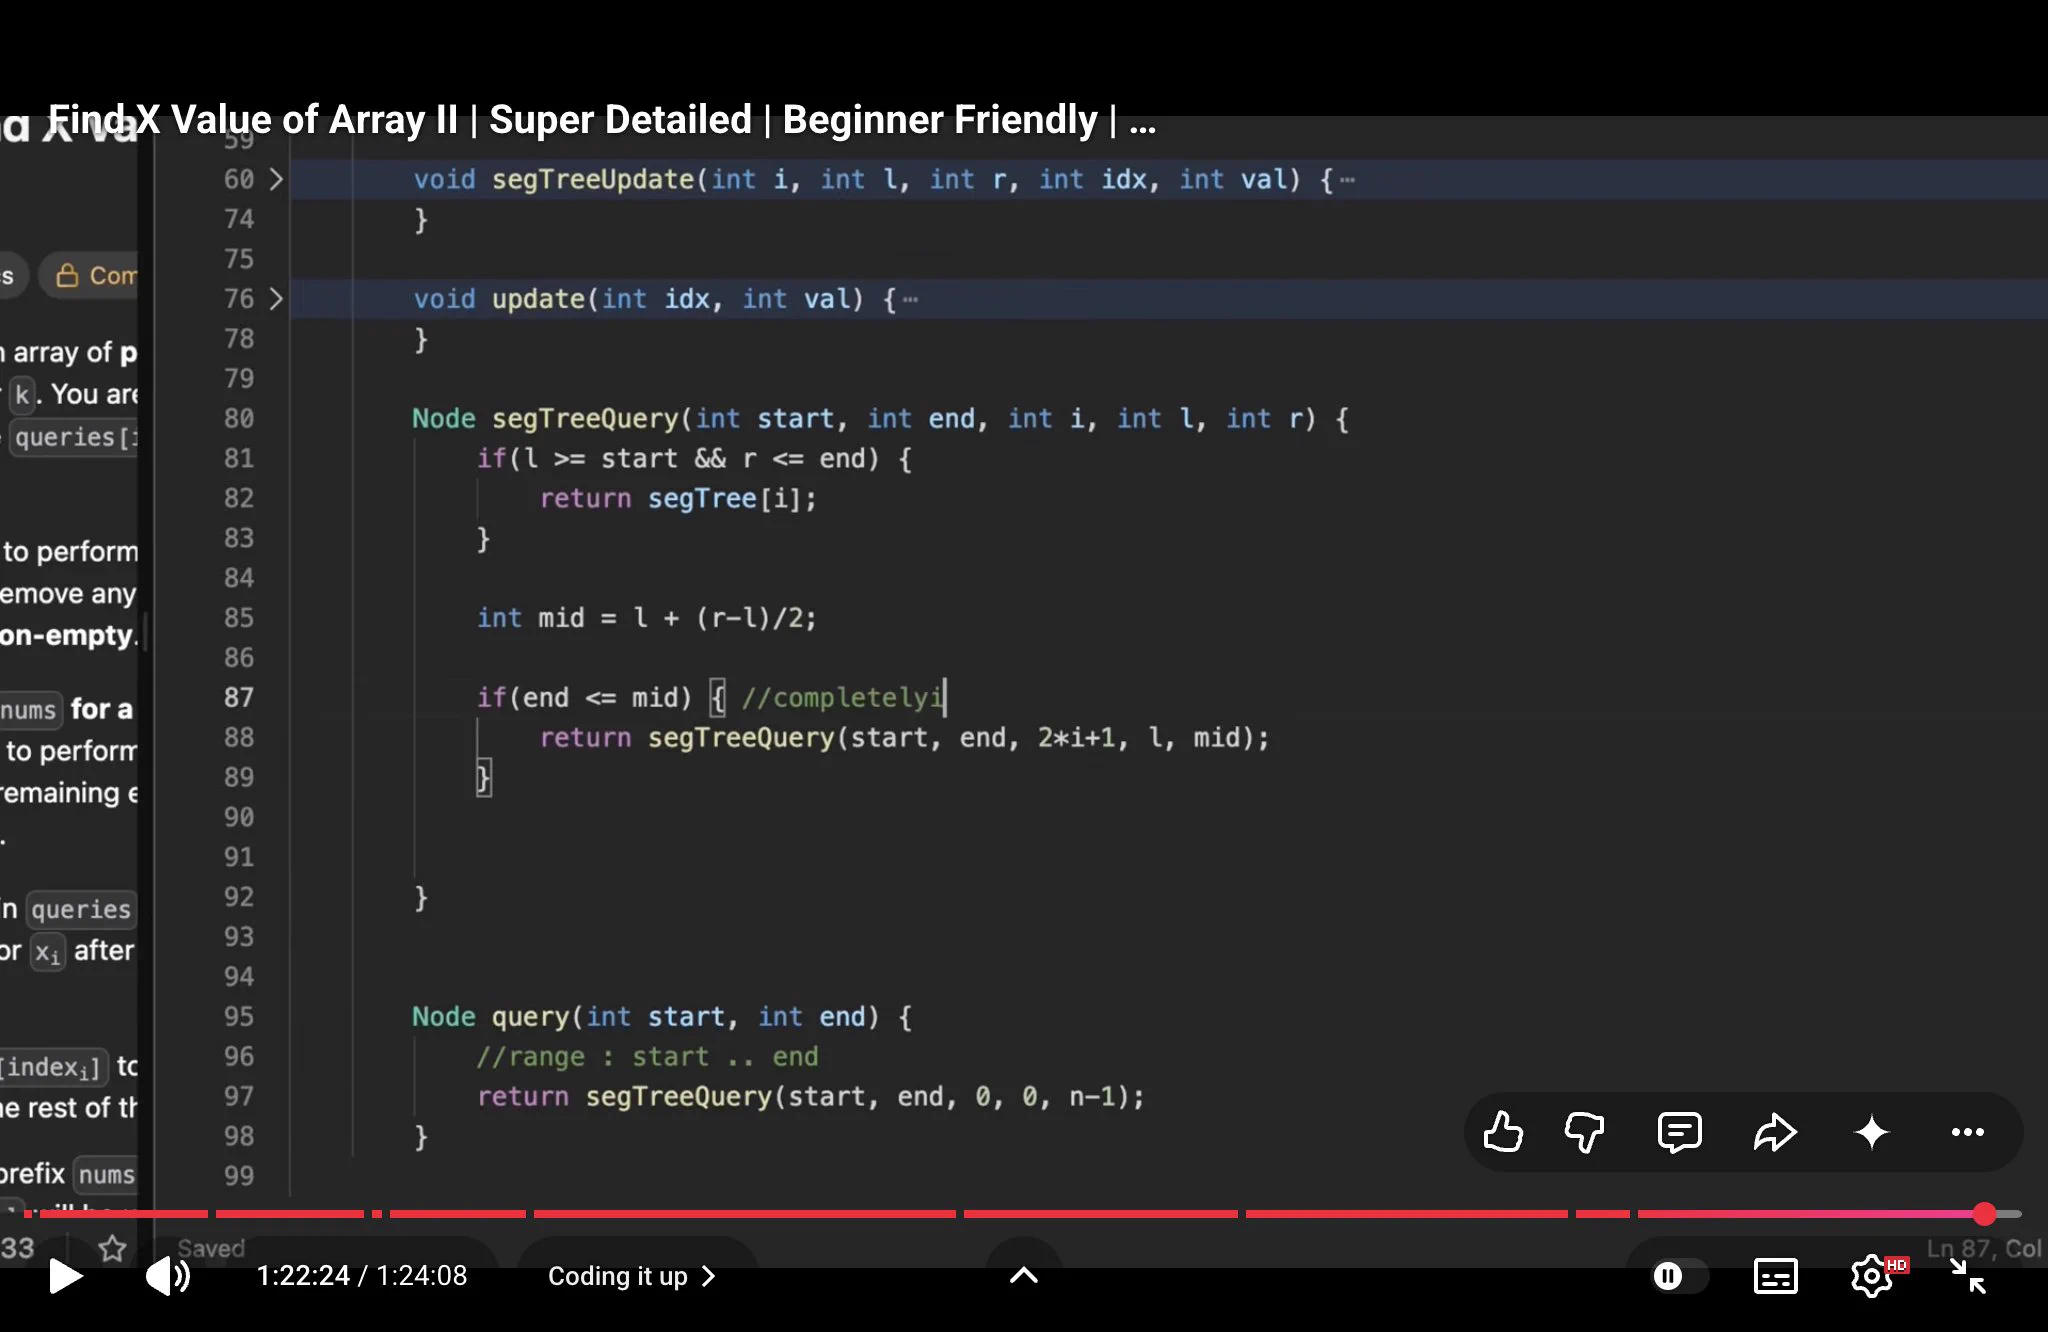The image size is (2048, 1332).
Task: Dislike the video with thumbs down
Action: (x=1584, y=1132)
